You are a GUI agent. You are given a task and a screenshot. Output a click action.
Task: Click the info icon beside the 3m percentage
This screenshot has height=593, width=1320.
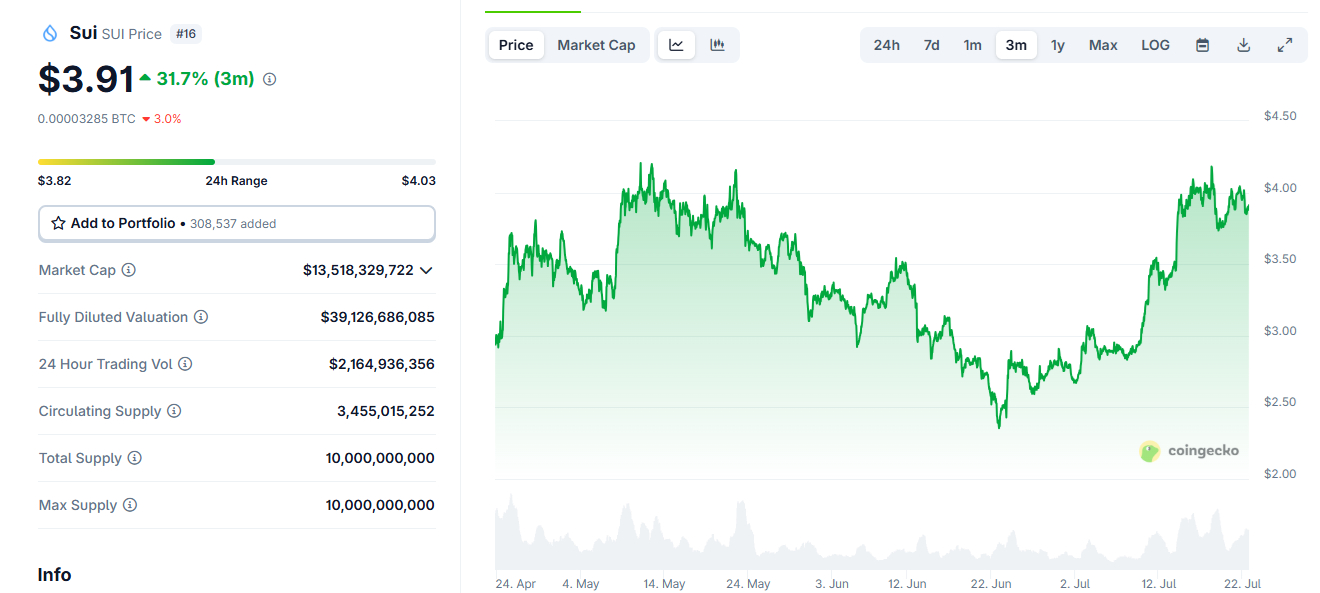coord(270,79)
